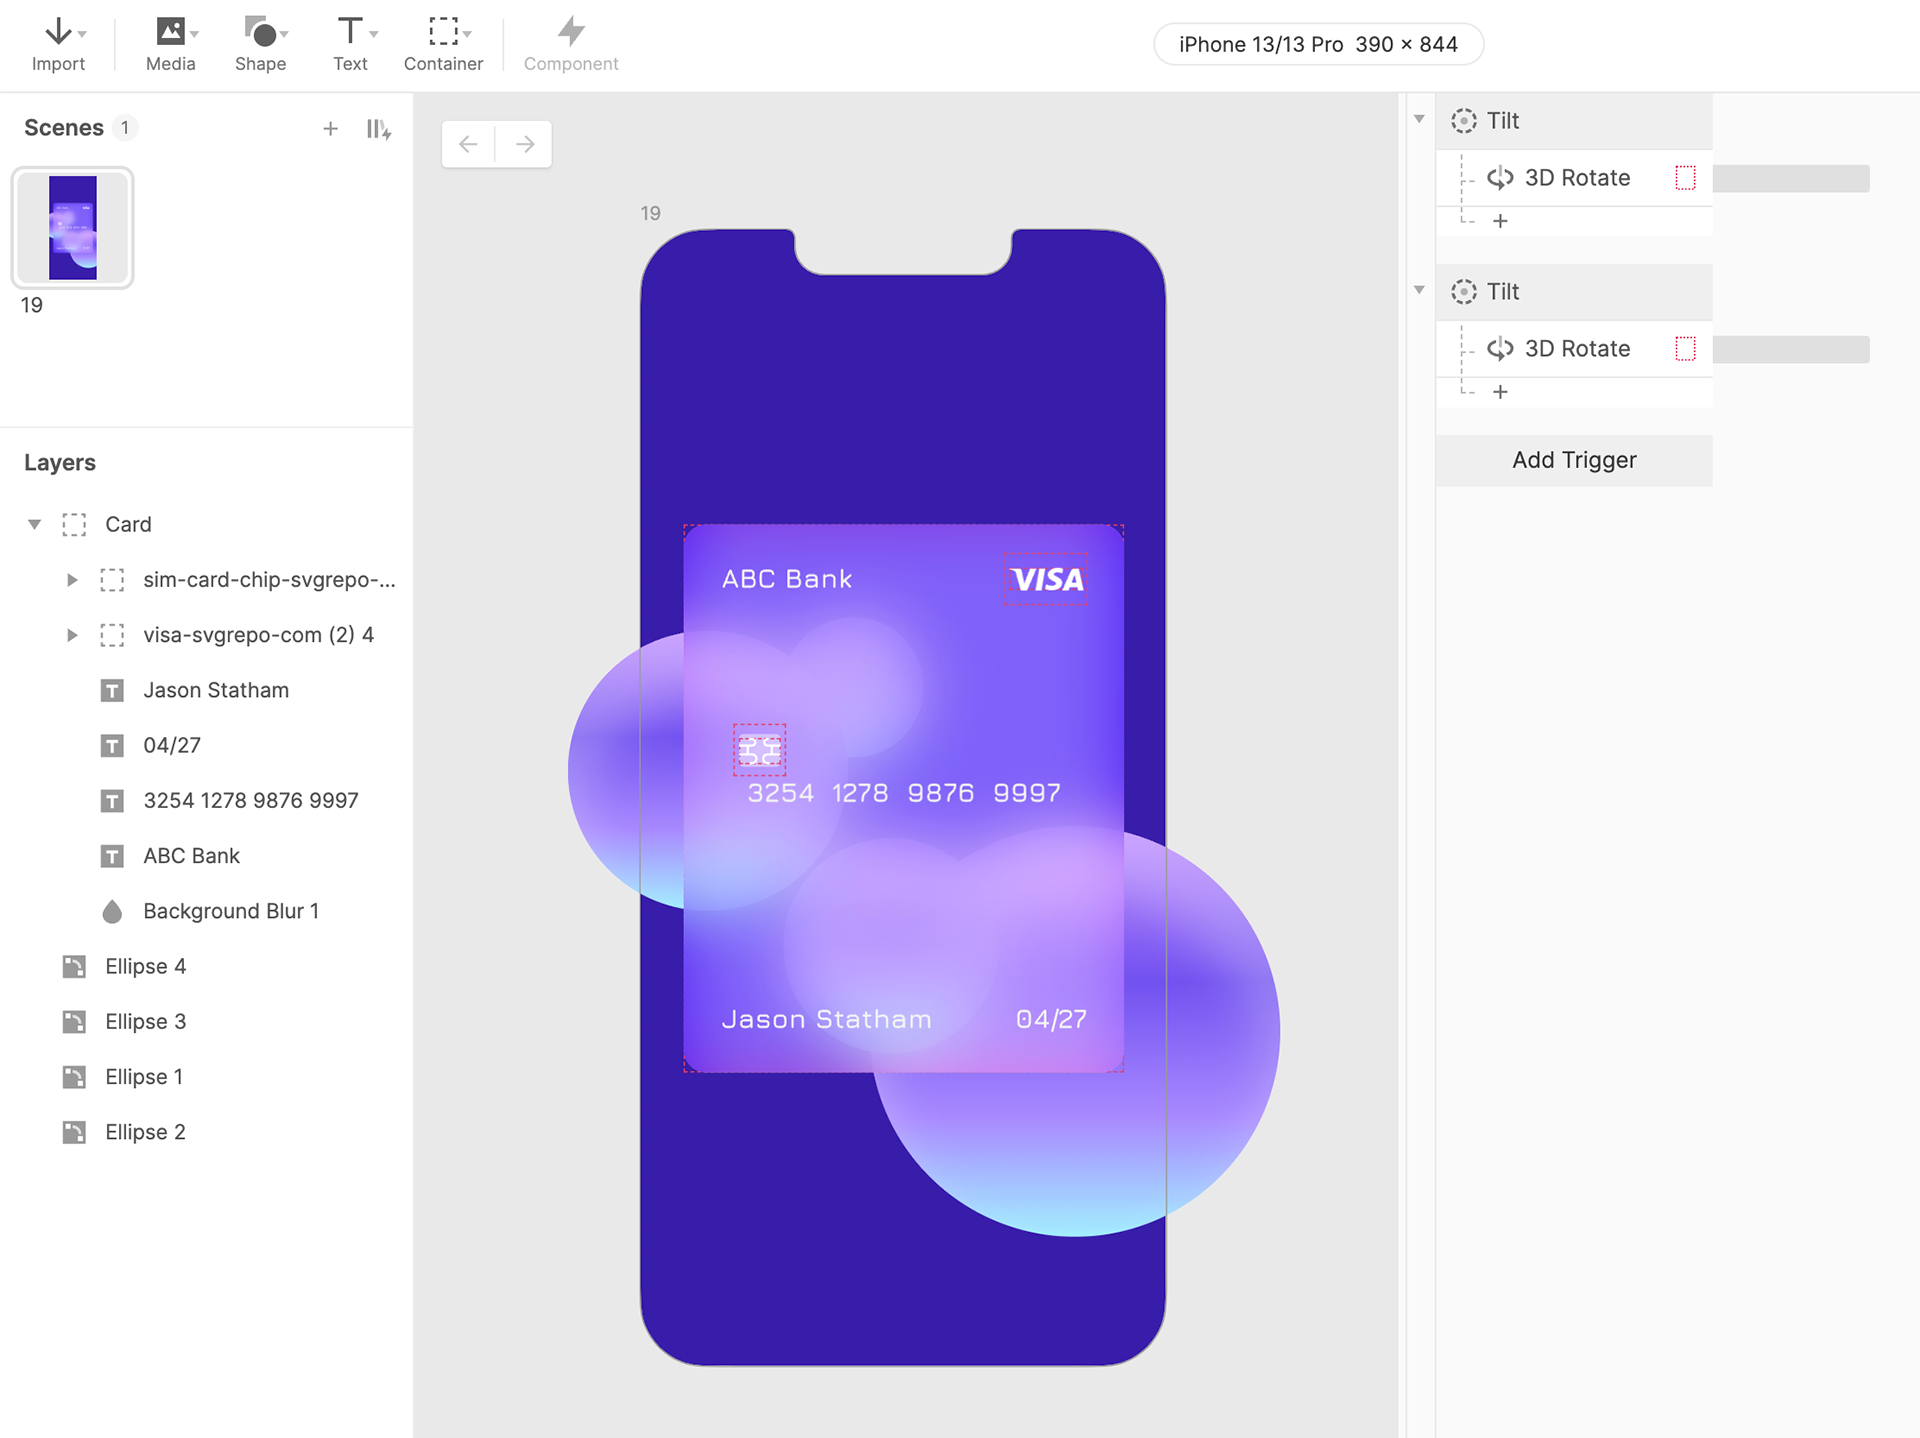The image size is (1920, 1438).
Task: Navigate forward with the right arrow
Action: 525,144
